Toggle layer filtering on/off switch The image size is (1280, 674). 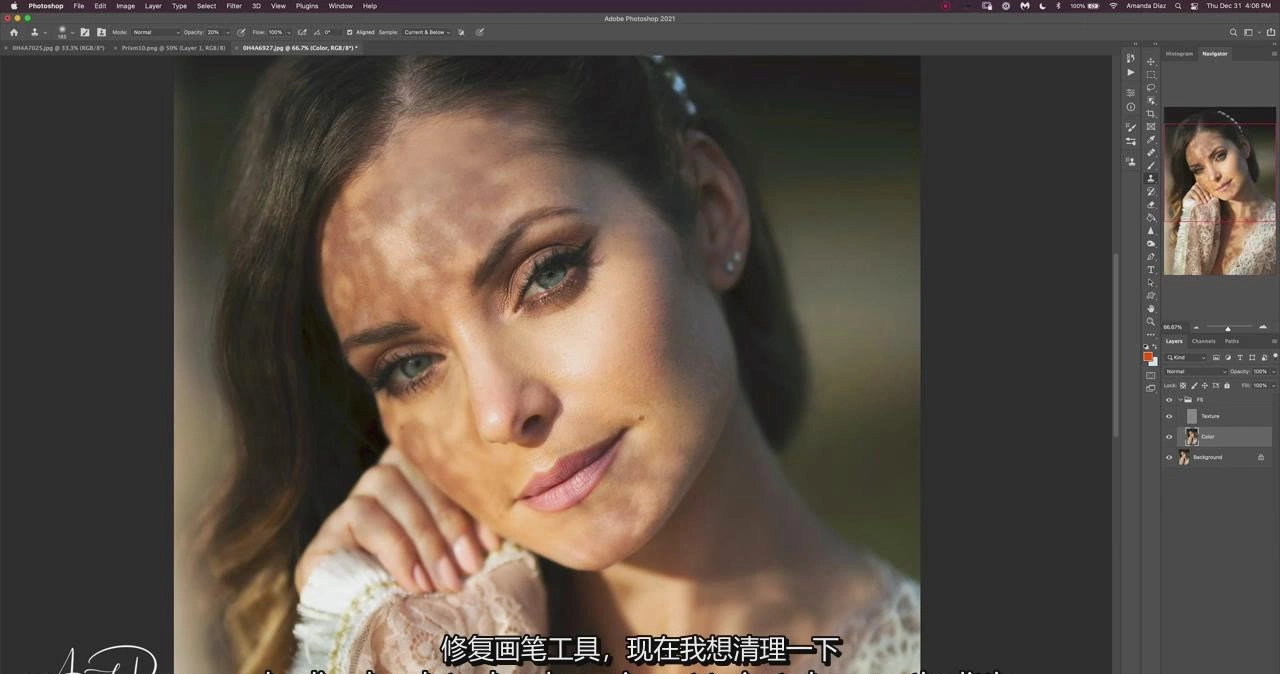1275,356
